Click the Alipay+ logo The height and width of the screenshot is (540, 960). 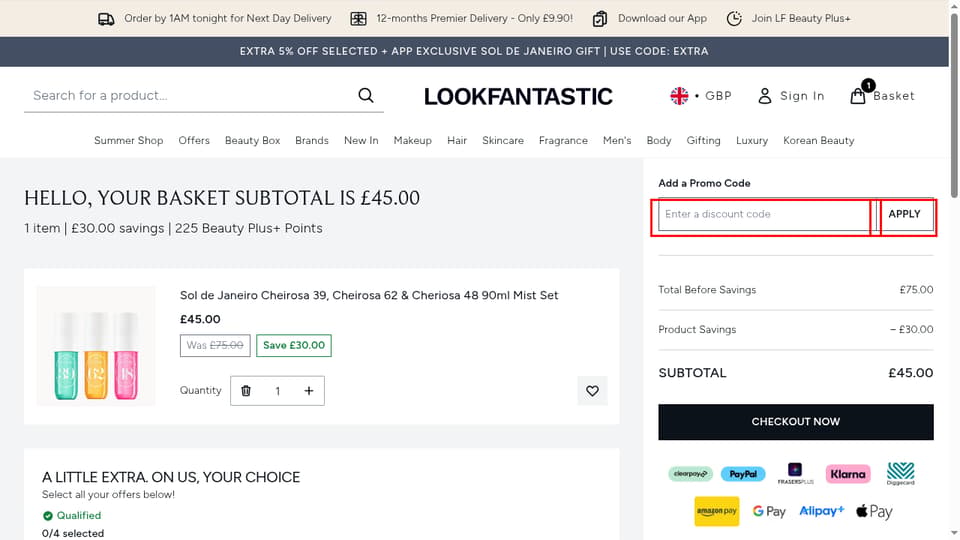tap(822, 511)
